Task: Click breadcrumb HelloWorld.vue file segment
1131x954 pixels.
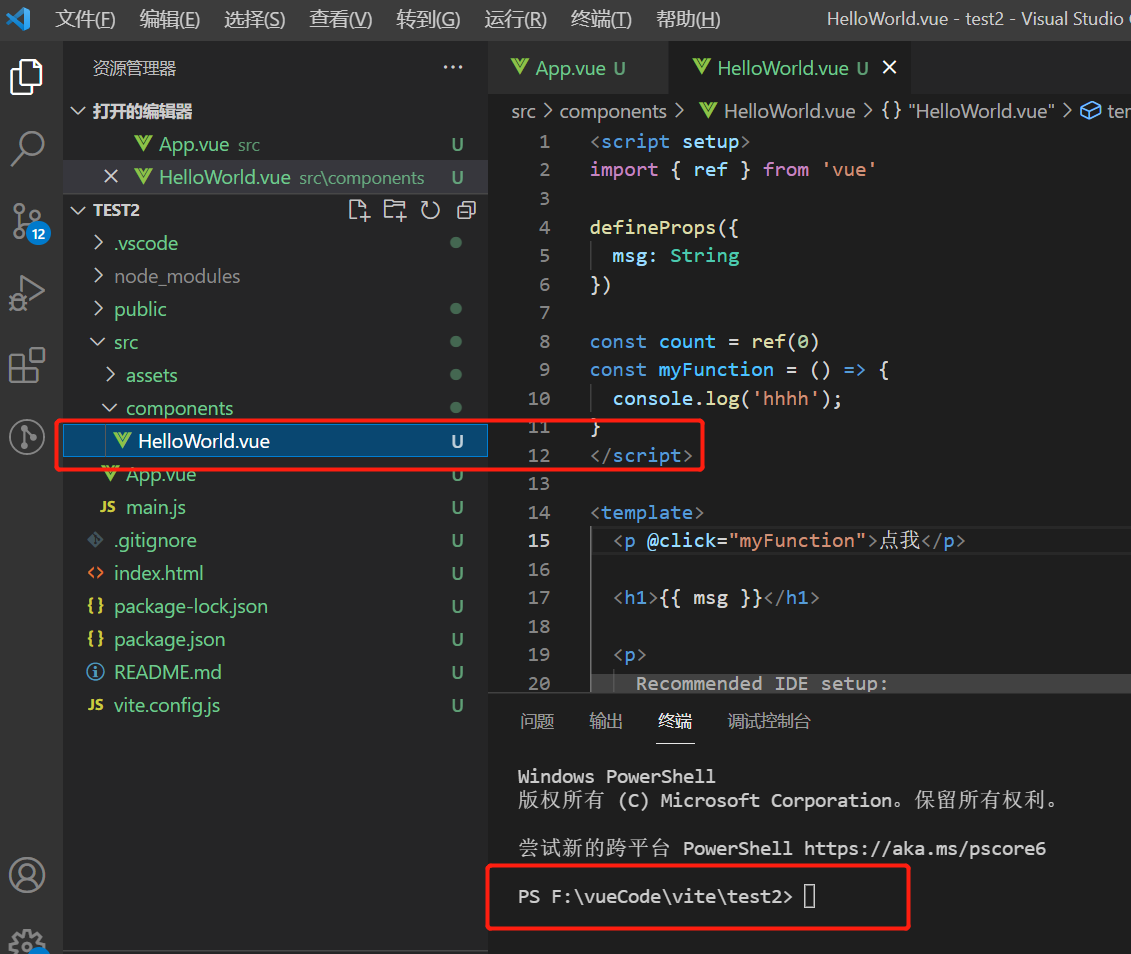Action: point(778,111)
